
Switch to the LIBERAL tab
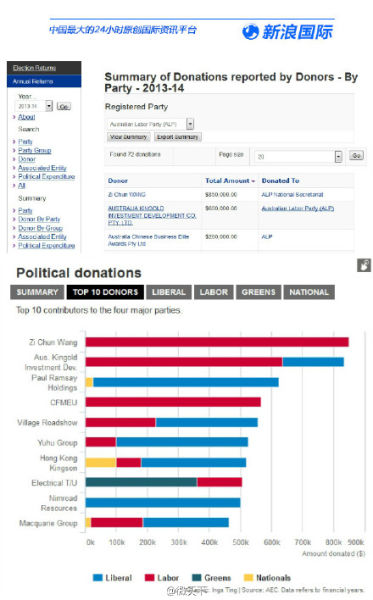pos(169,292)
